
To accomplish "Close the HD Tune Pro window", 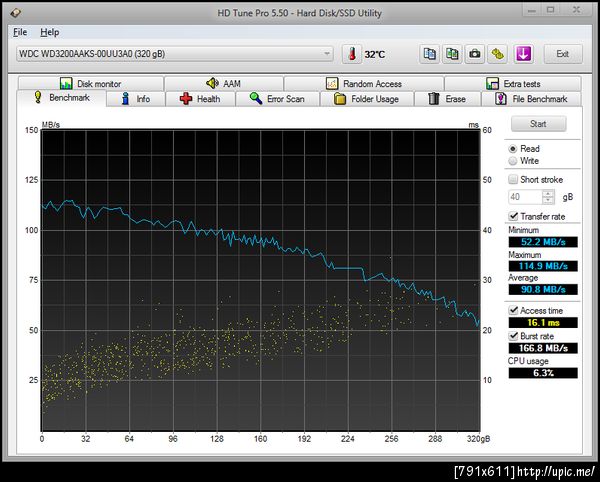I will pyautogui.click(x=576, y=10).
